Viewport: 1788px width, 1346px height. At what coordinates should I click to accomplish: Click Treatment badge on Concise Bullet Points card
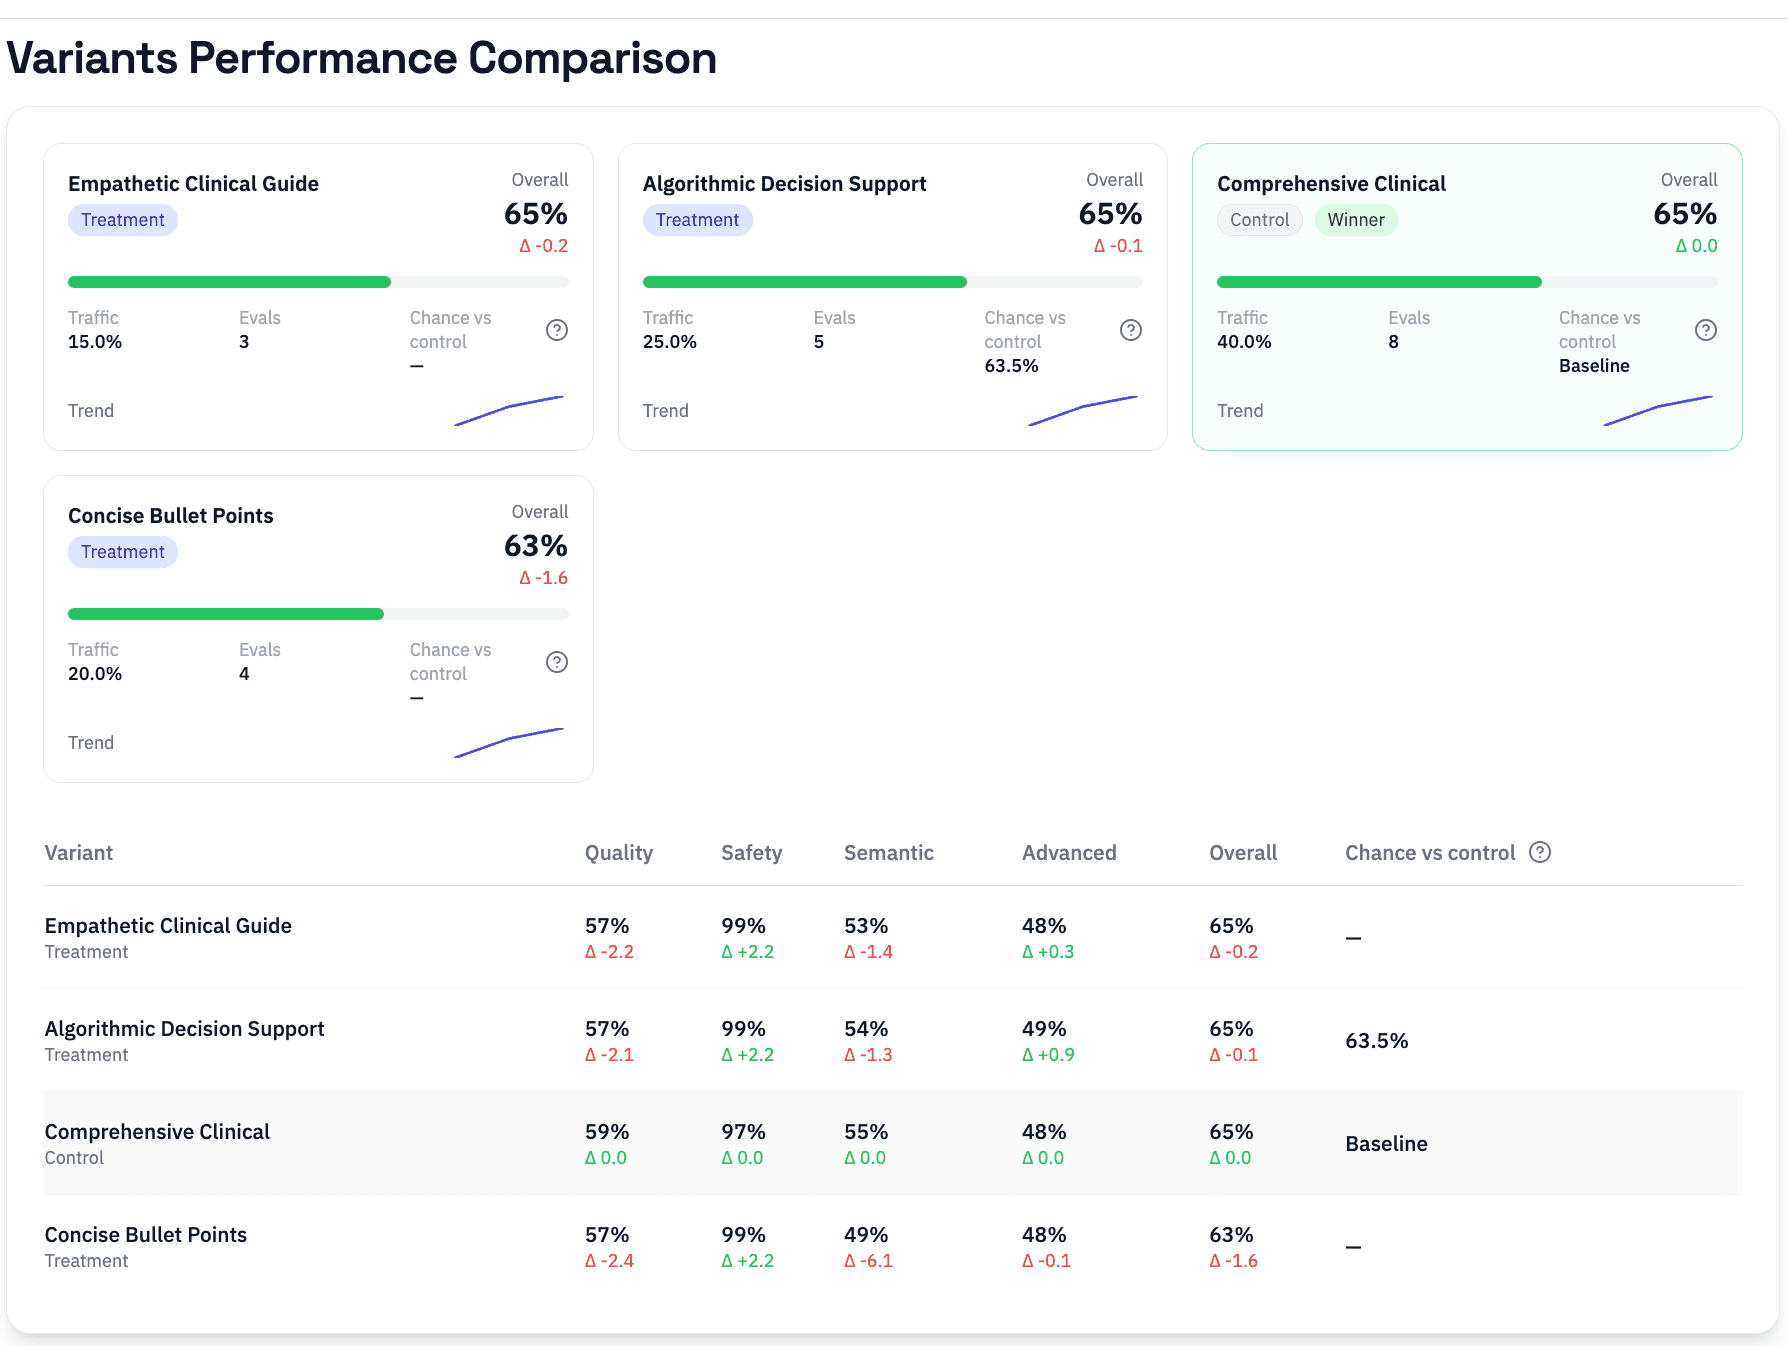[123, 552]
